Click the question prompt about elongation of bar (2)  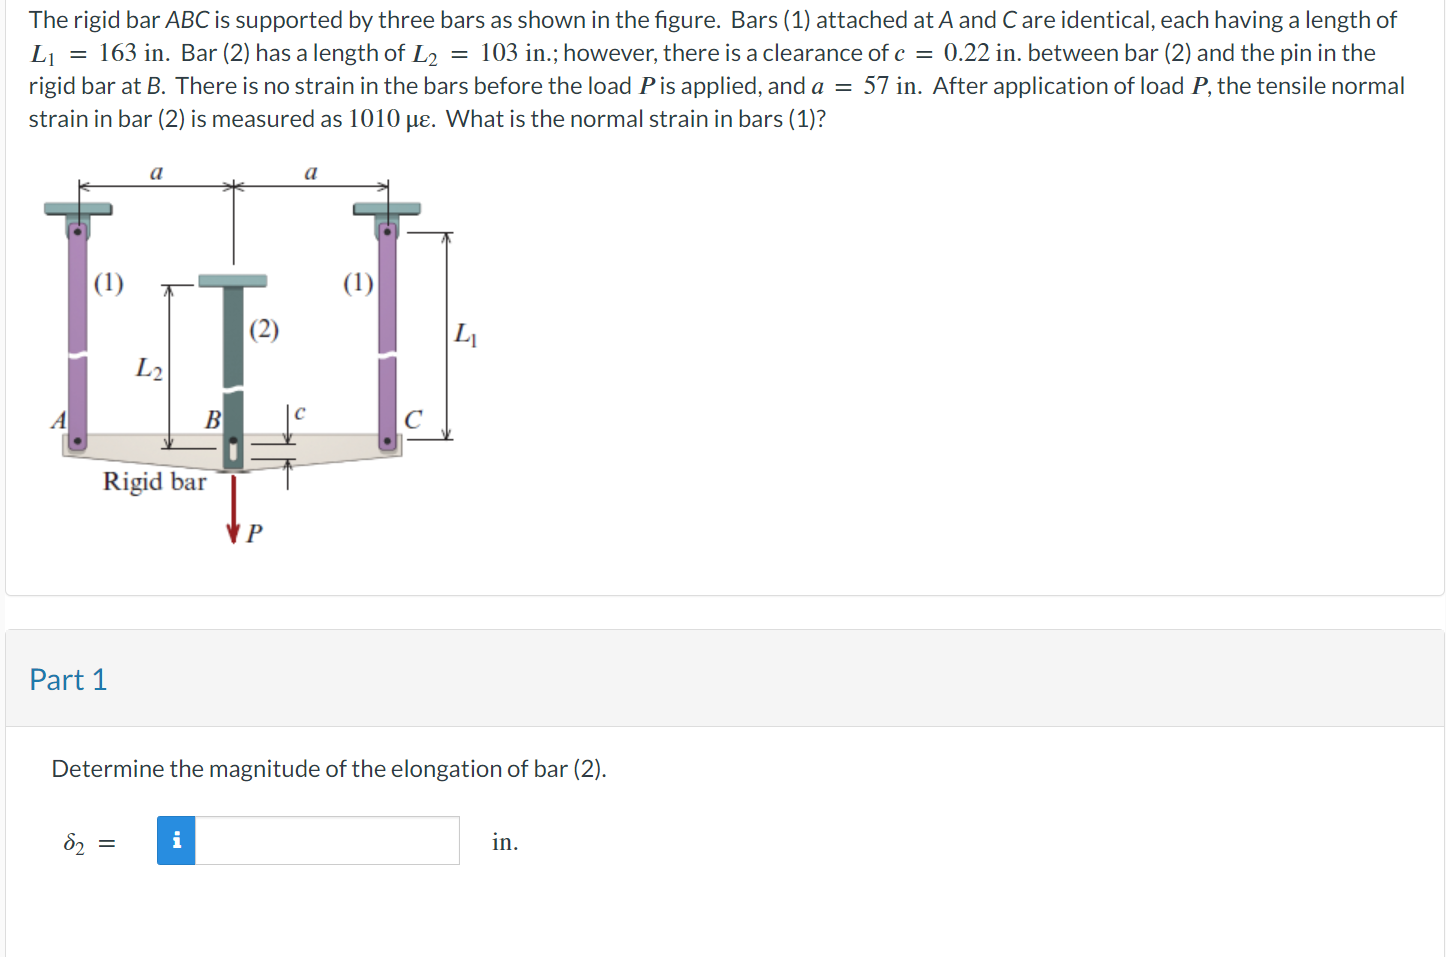330,768
